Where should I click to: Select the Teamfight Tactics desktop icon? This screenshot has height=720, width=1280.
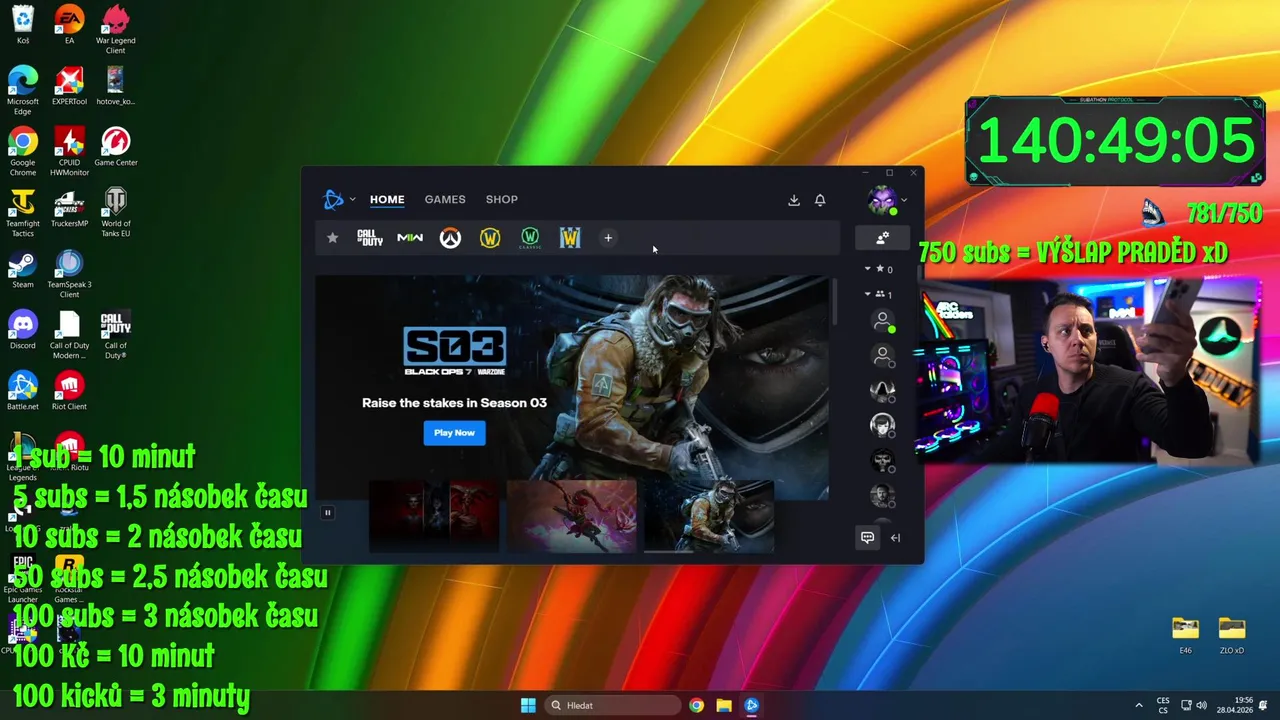(x=23, y=213)
